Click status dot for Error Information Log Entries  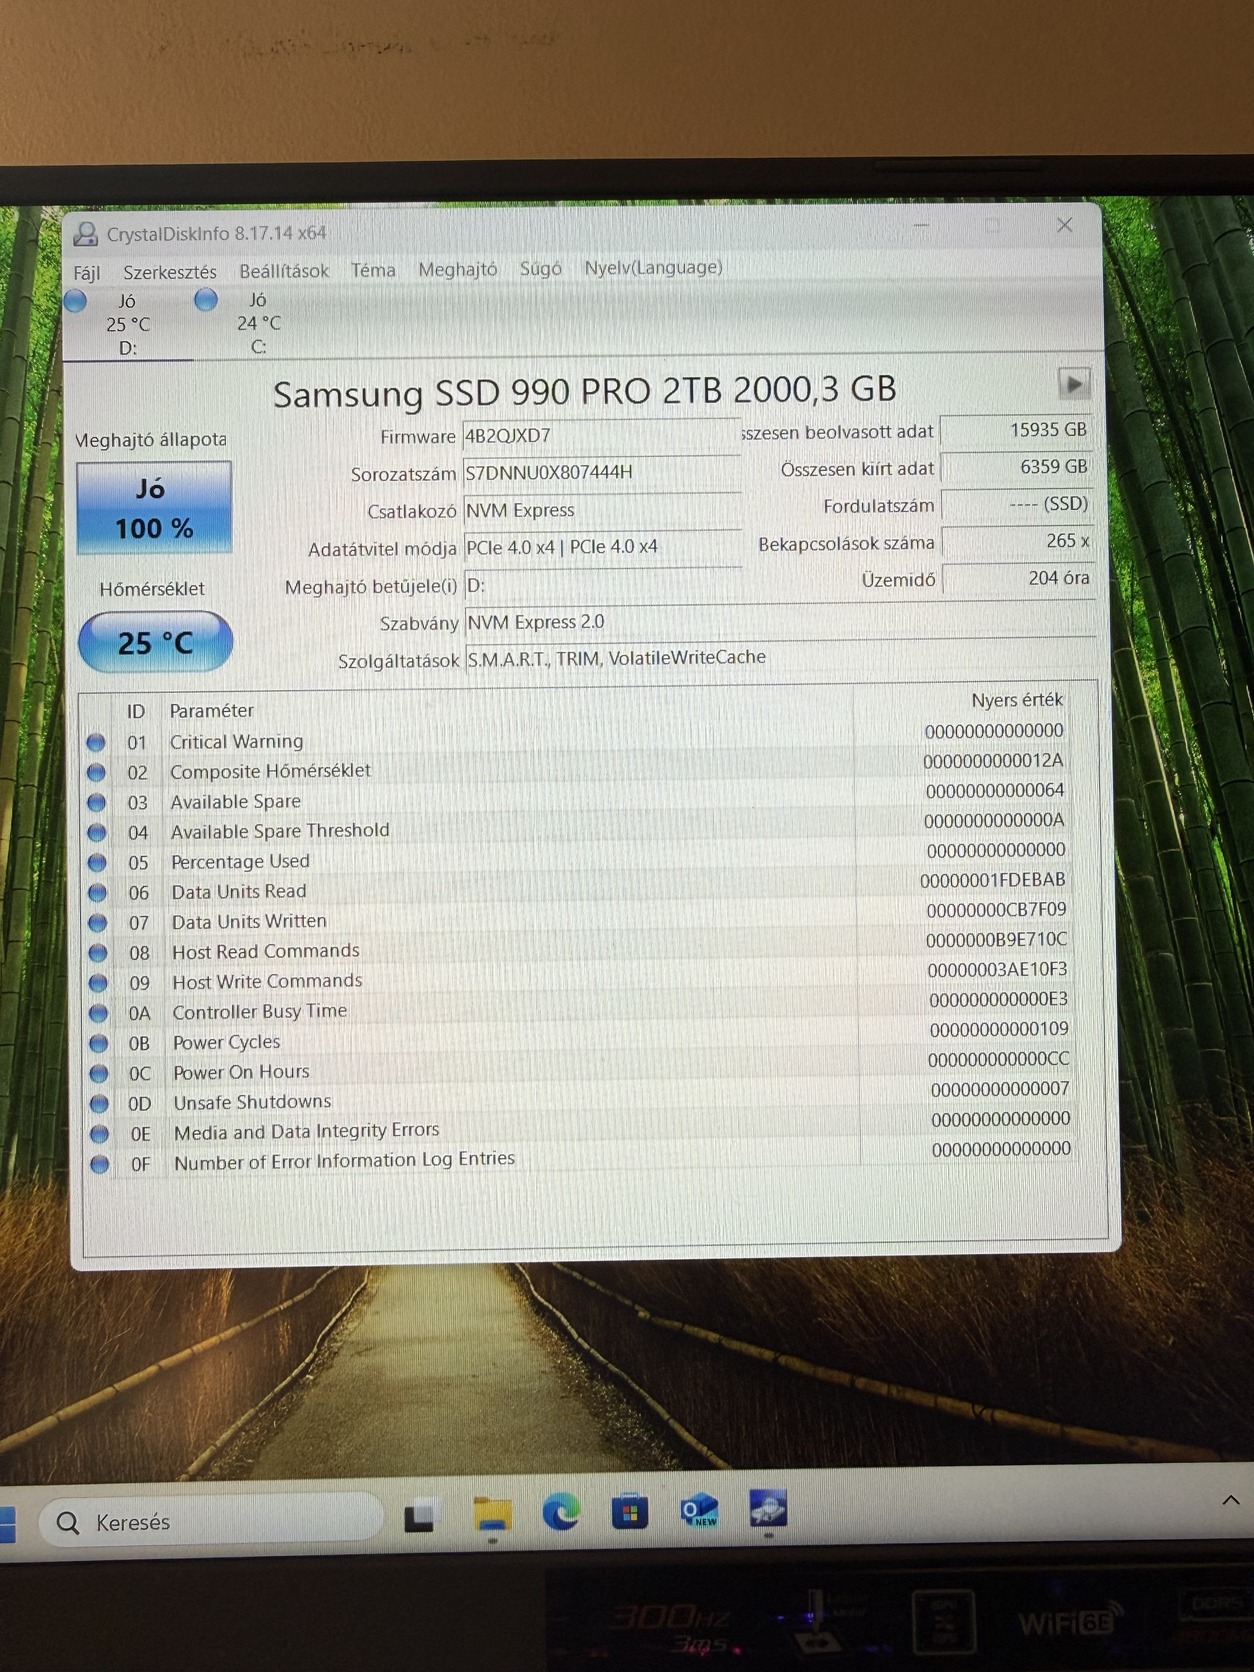click(x=100, y=1164)
